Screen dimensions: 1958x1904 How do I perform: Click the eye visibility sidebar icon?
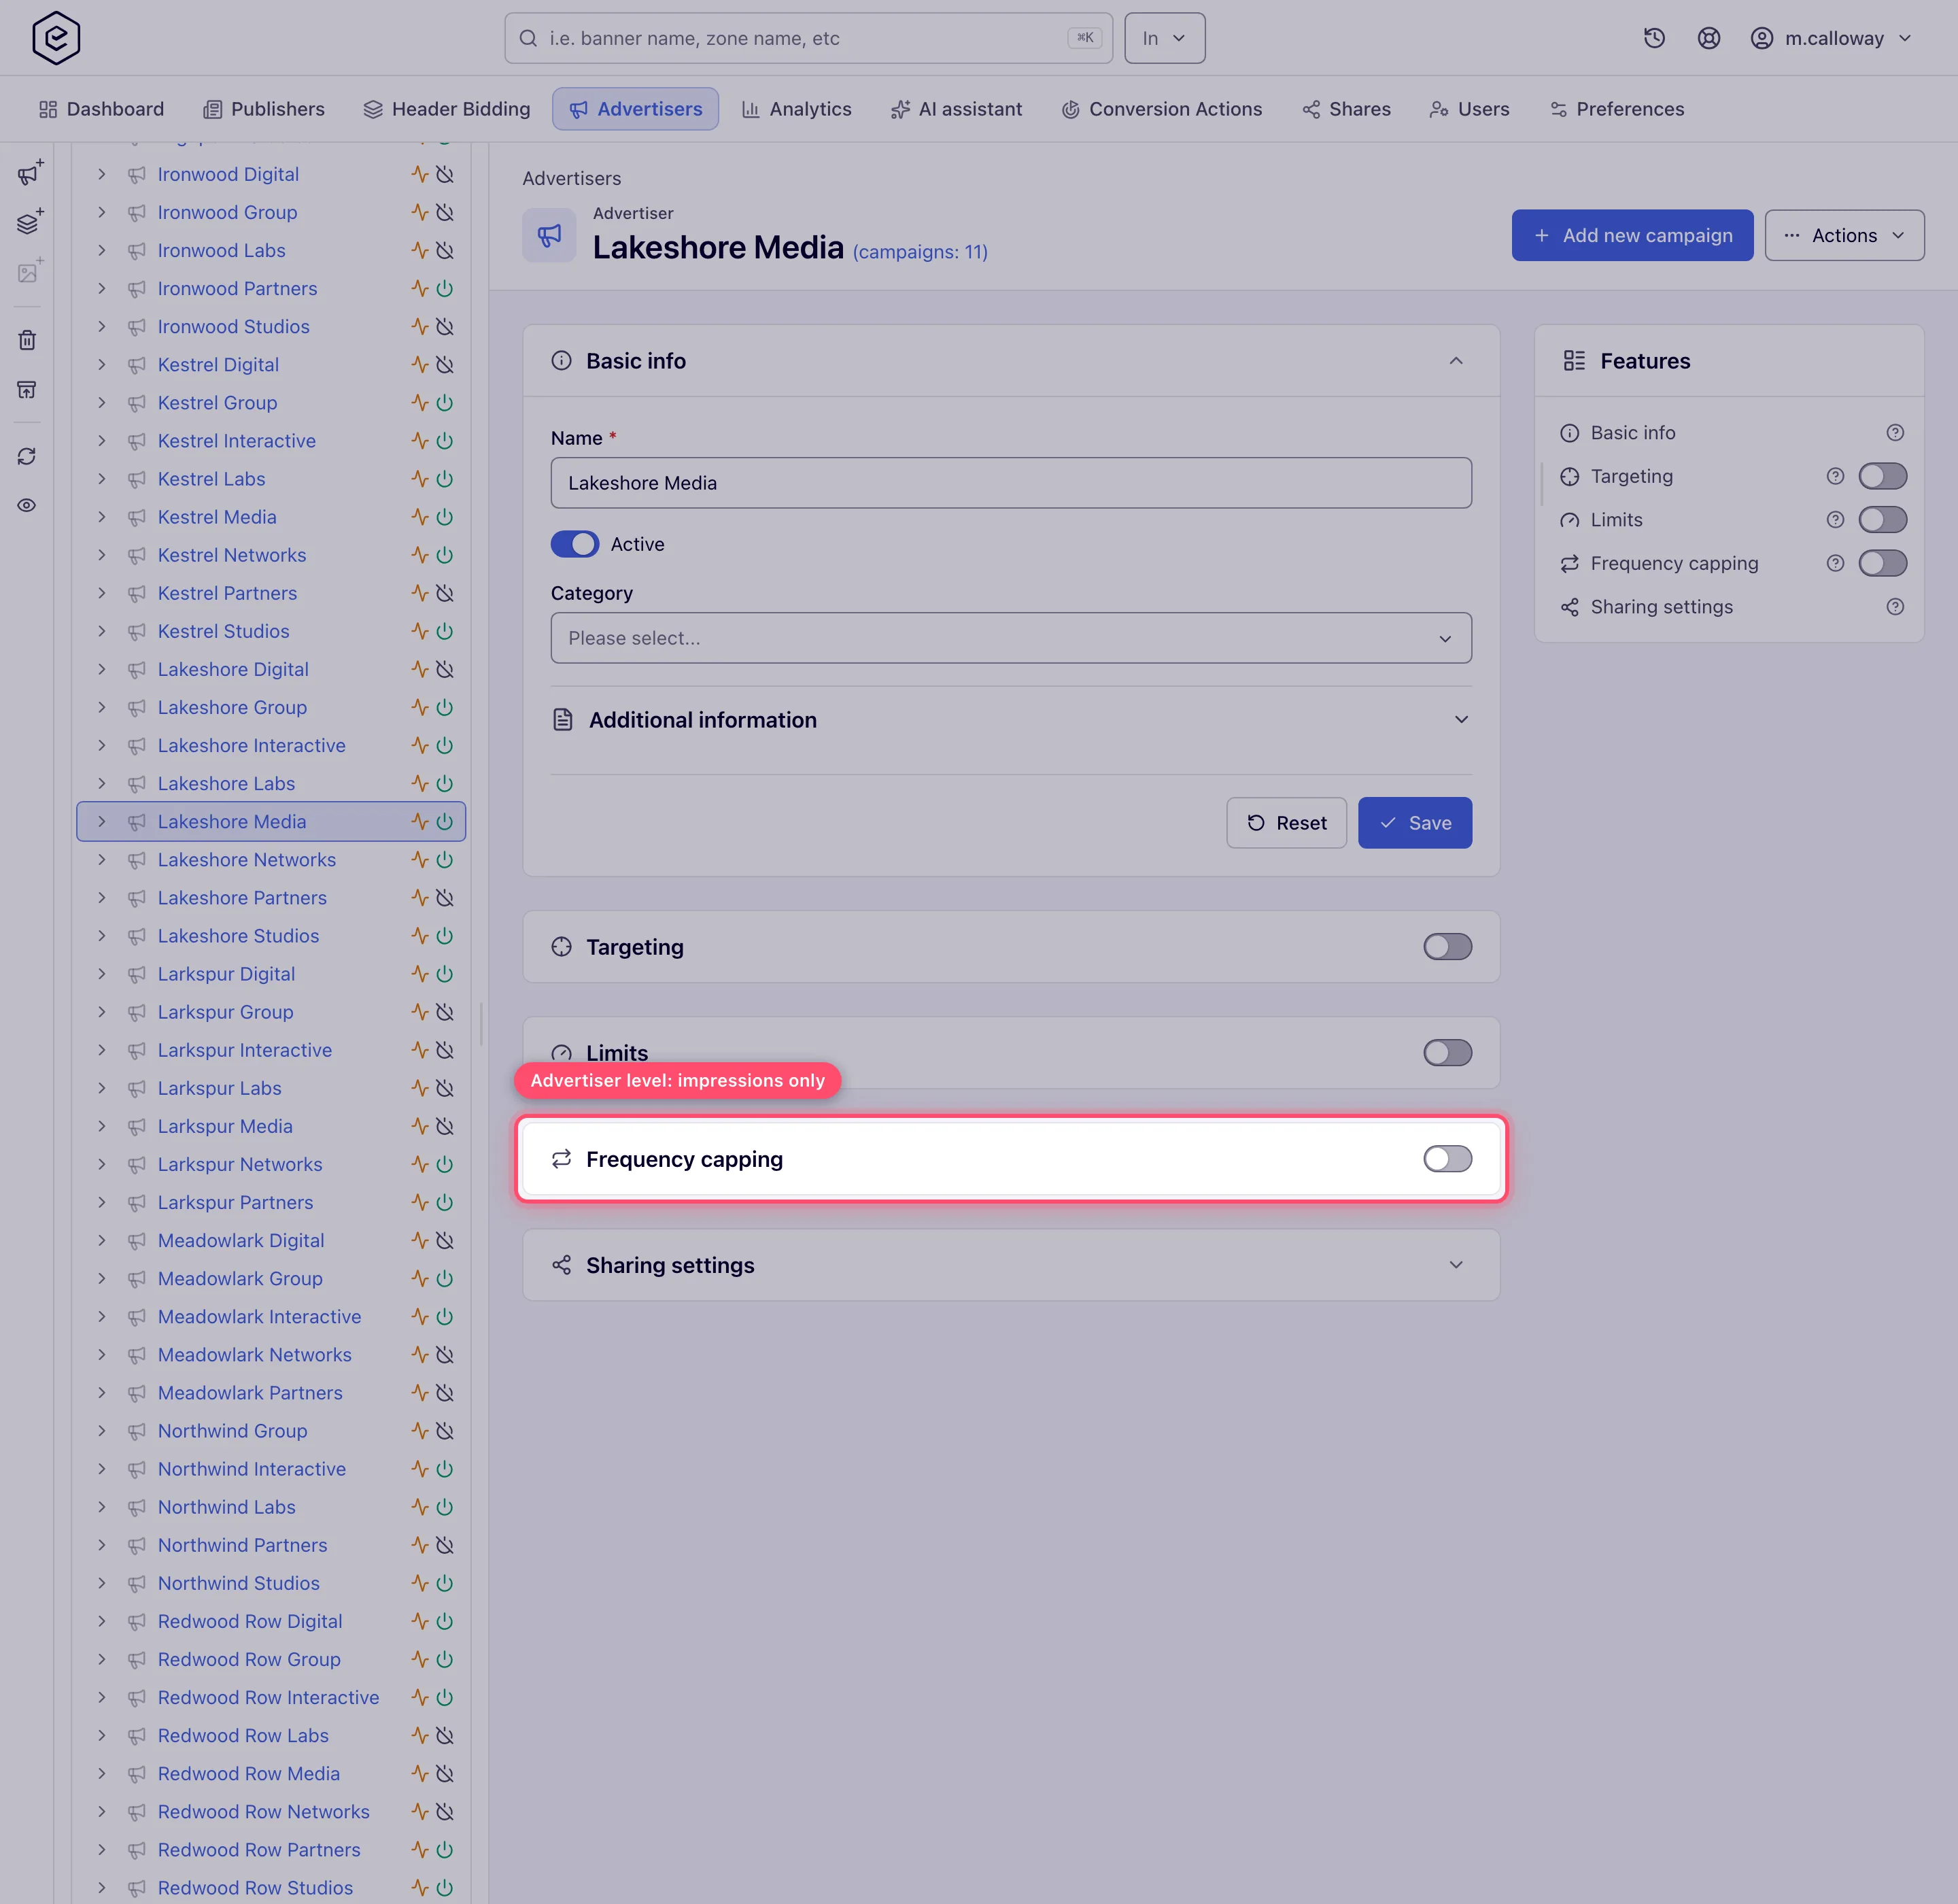click(27, 505)
